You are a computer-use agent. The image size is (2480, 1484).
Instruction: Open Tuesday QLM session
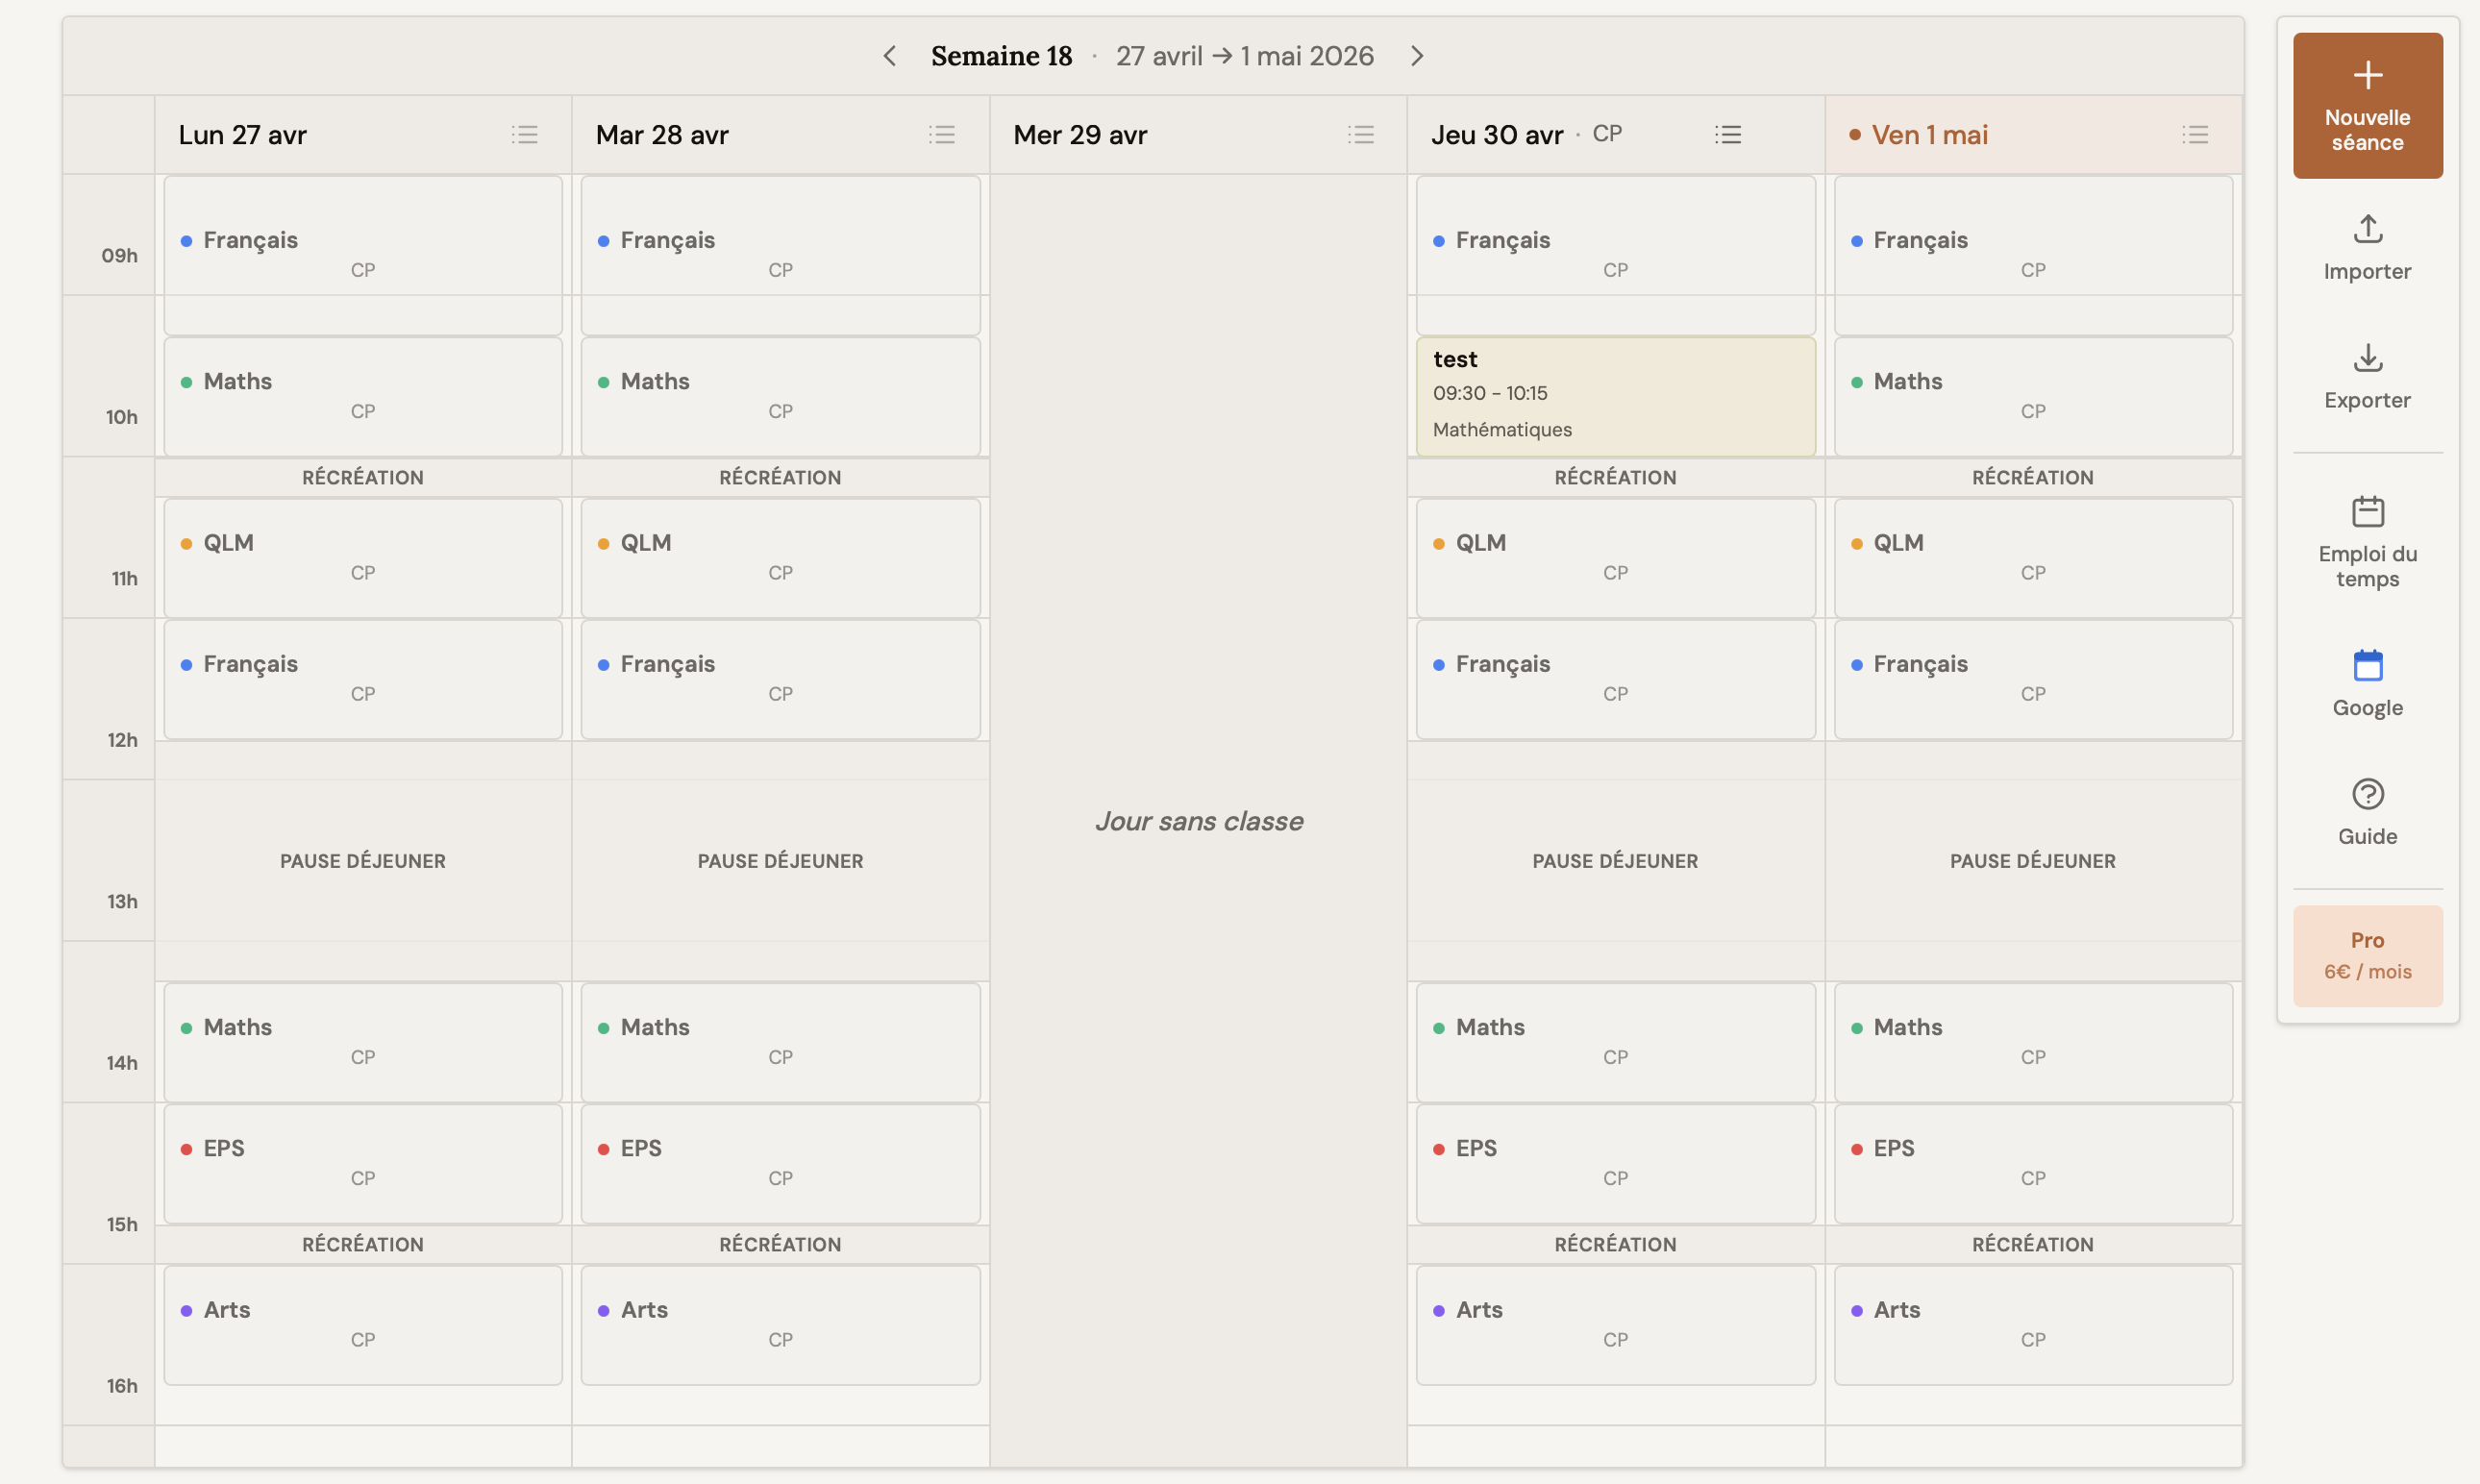(780, 558)
